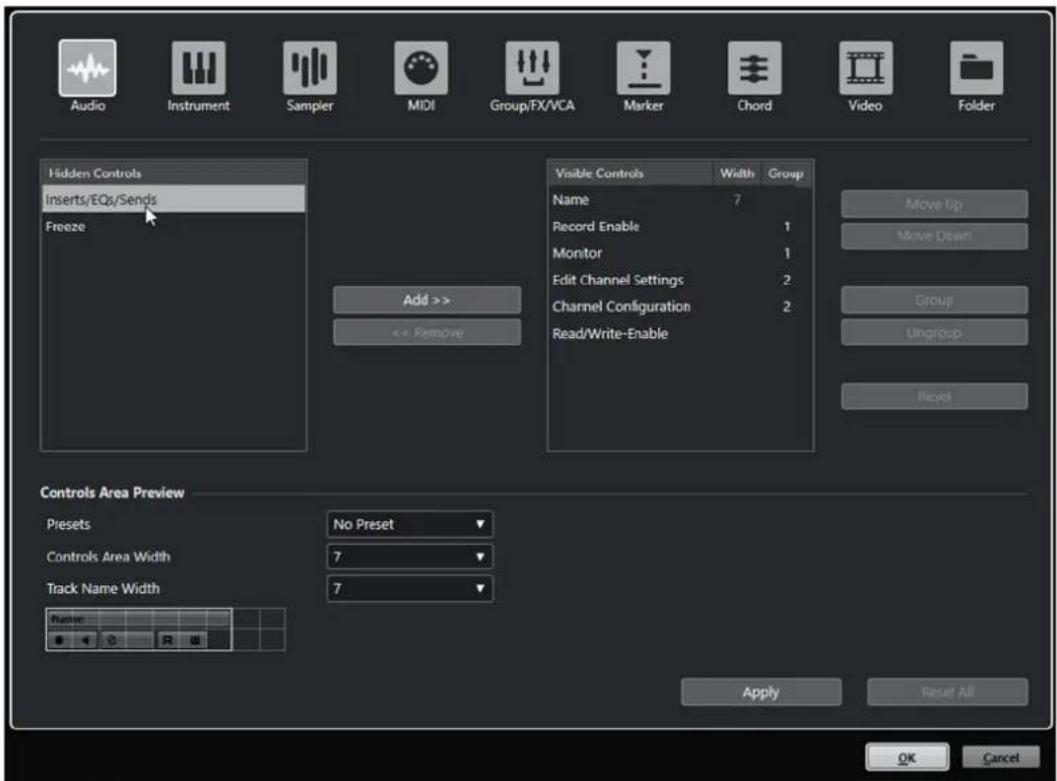Select the Folder track type icon
The image size is (1057, 781).
pyautogui.click(x=976, y=67)
